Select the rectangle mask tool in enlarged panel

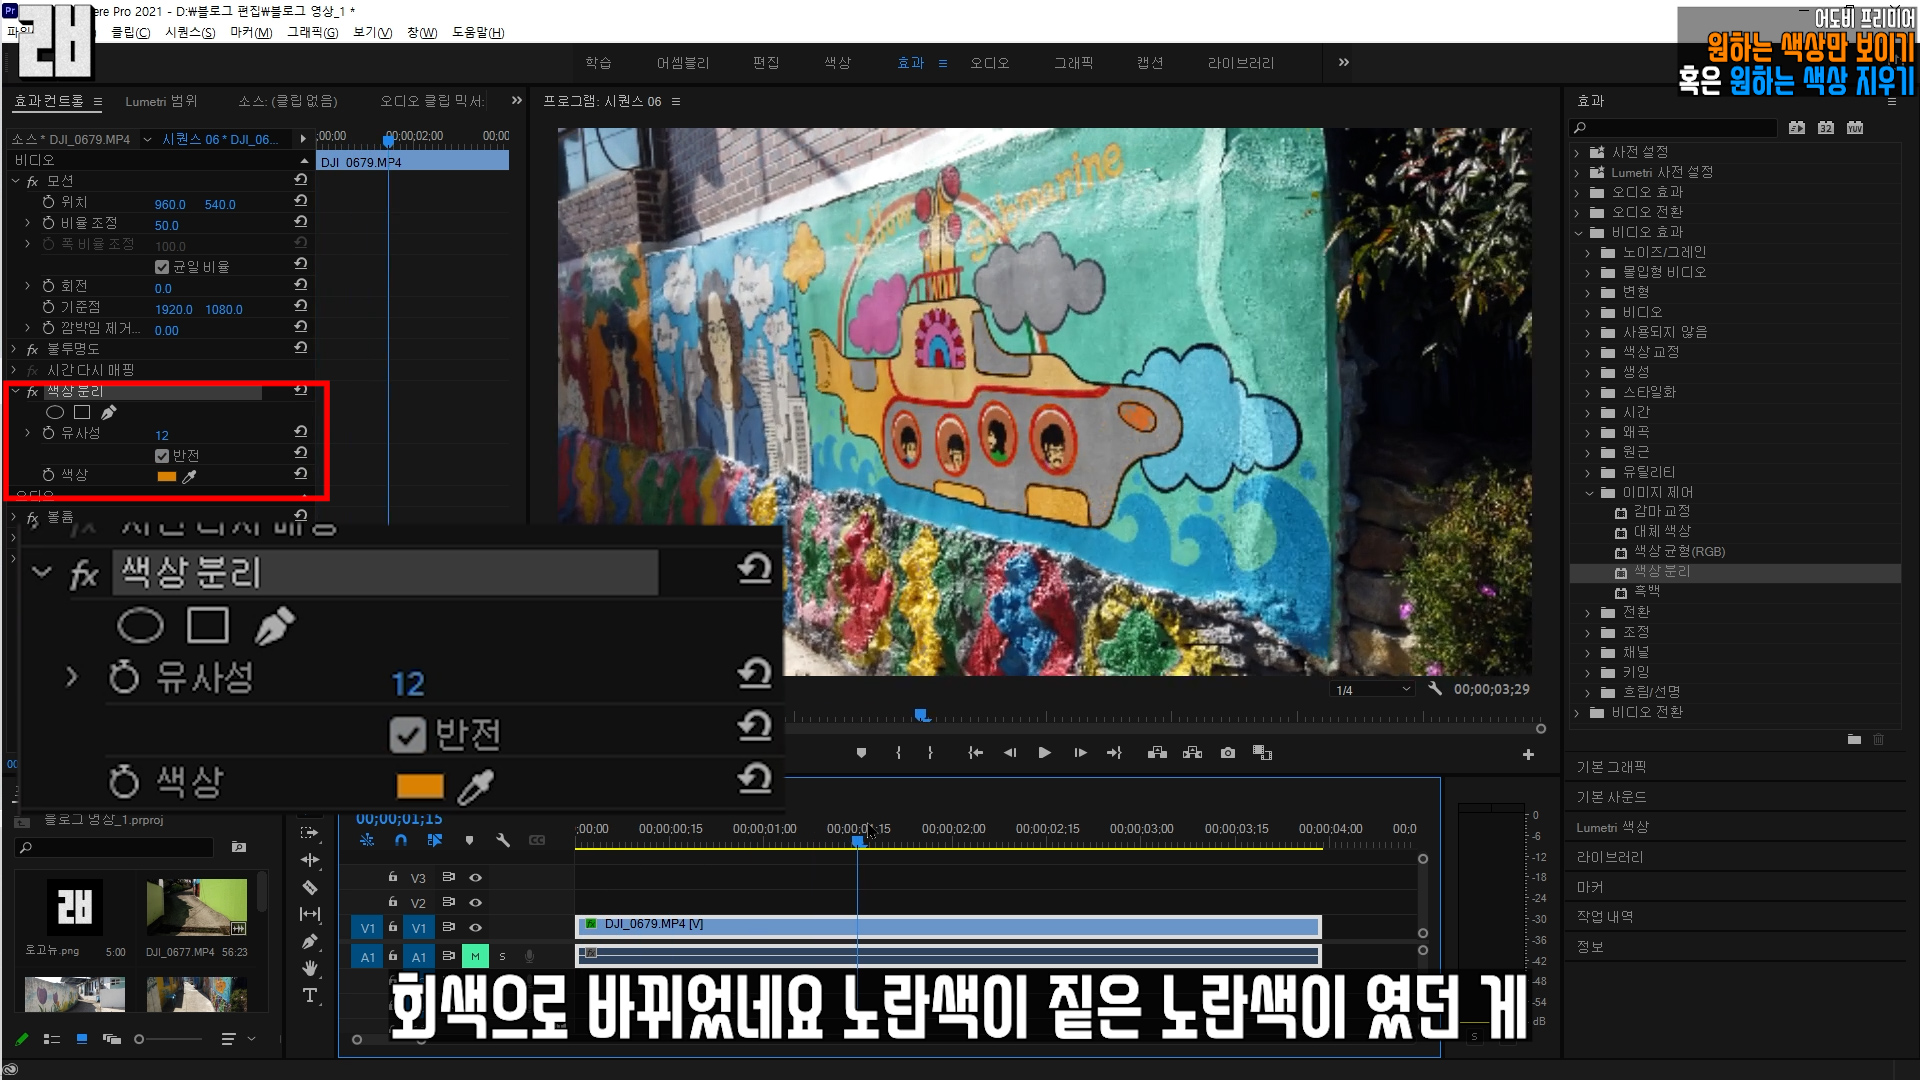click(208, 626)
